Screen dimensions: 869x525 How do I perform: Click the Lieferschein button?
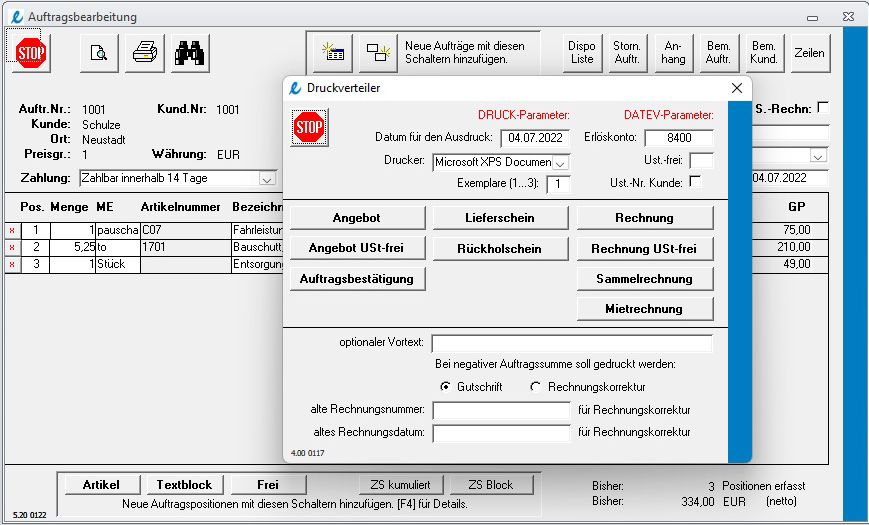(x=500, y=218)
